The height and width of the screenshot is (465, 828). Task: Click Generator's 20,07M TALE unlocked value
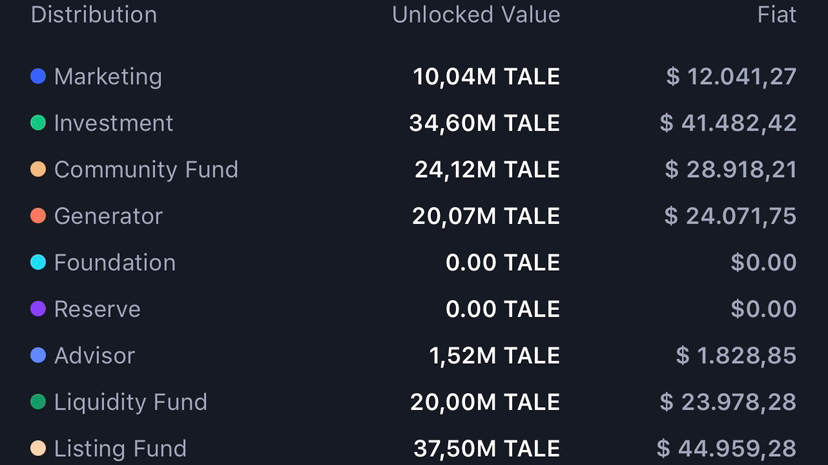point(486,216)
